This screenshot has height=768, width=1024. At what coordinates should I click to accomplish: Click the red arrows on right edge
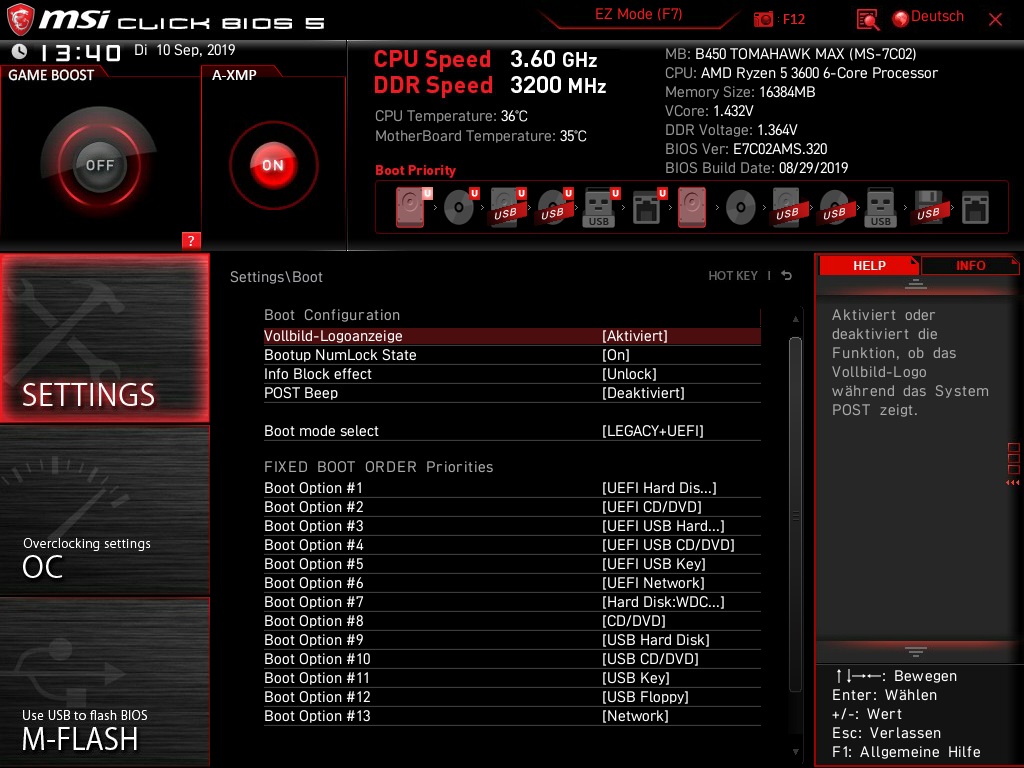click(1012, 483)
